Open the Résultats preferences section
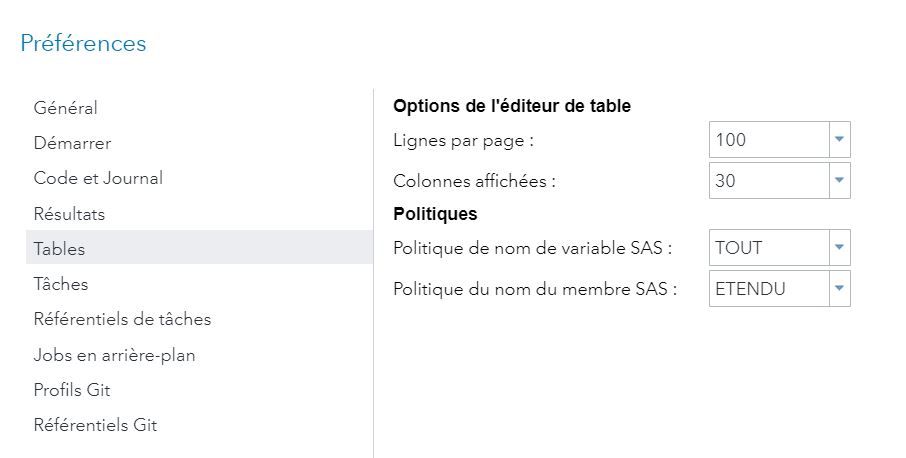The width and height of the screenshot is (906, 458). click(69, 214)
